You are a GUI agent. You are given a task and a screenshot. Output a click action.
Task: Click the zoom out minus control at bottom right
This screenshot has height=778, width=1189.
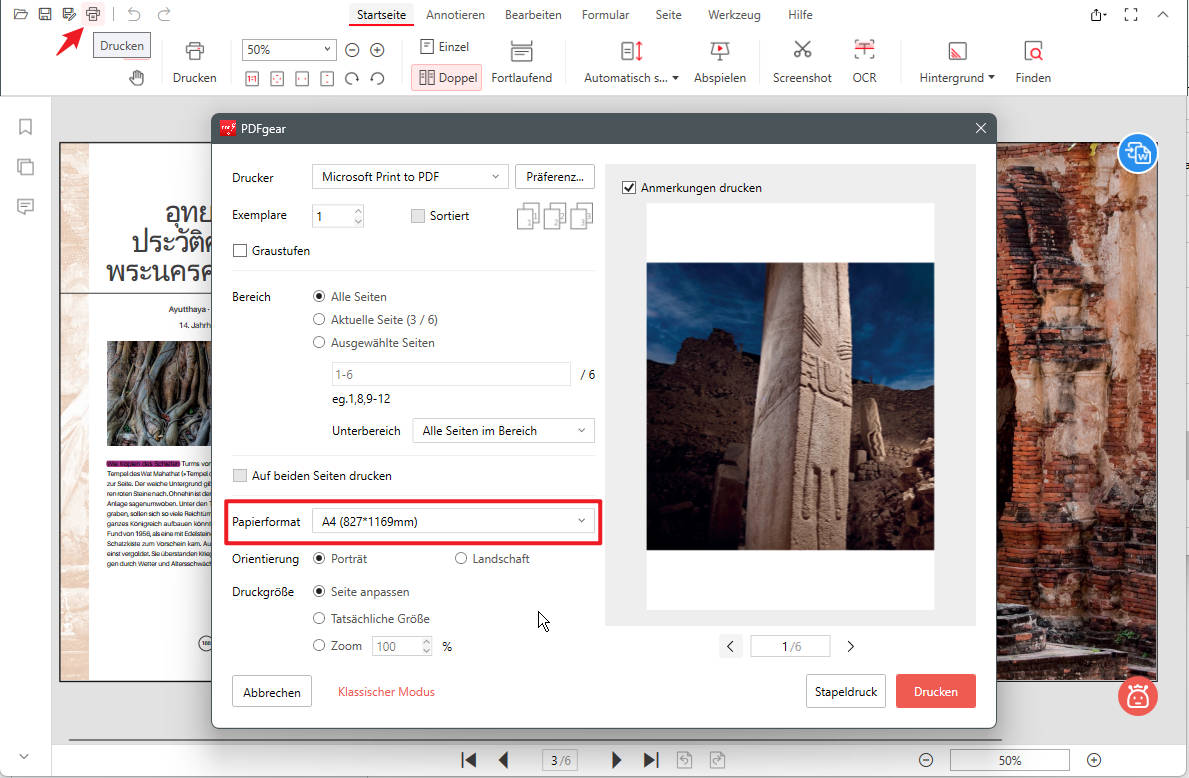[926, 759]
